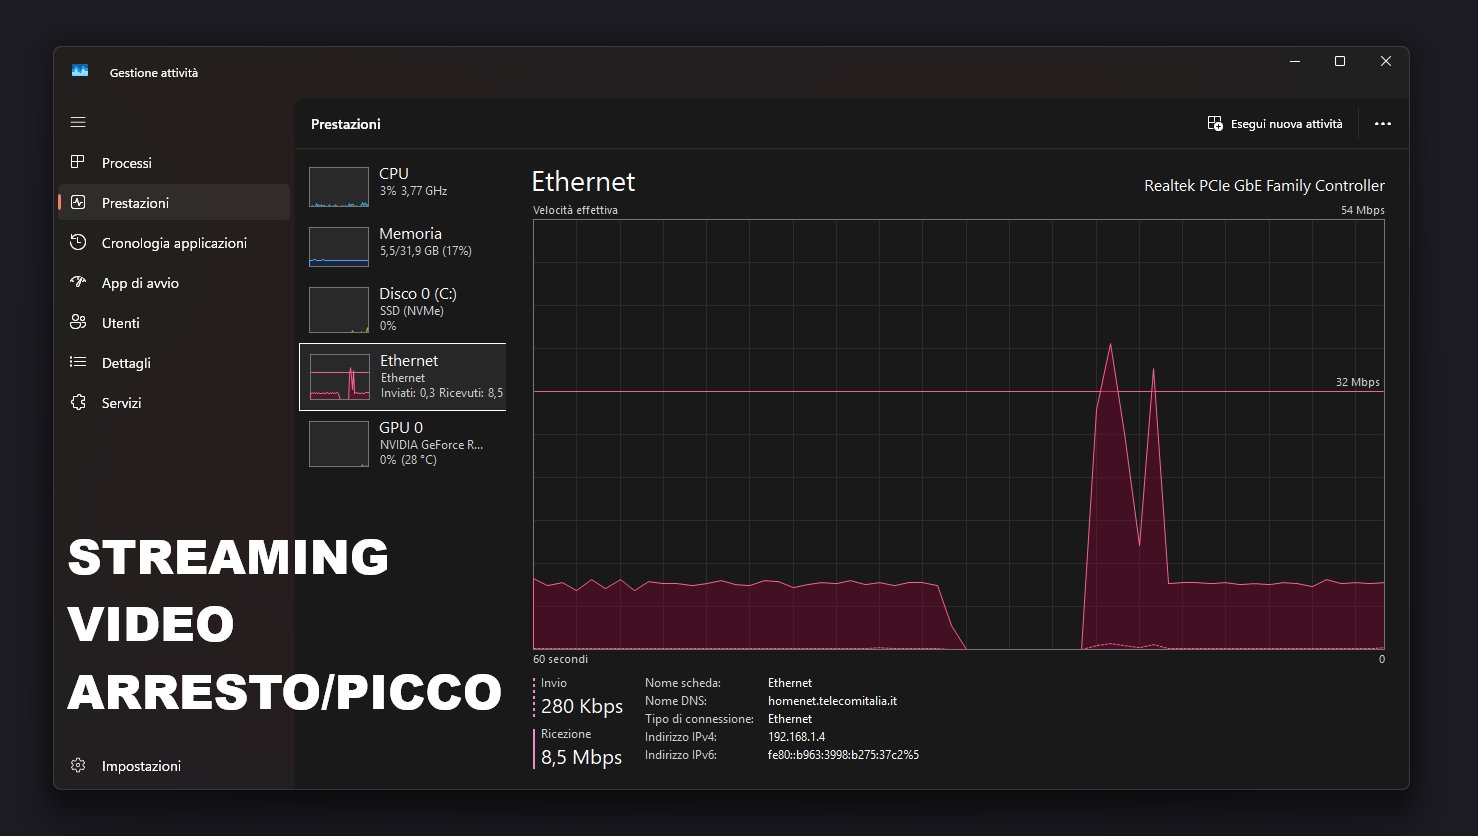Open the Servizi section

121,403
